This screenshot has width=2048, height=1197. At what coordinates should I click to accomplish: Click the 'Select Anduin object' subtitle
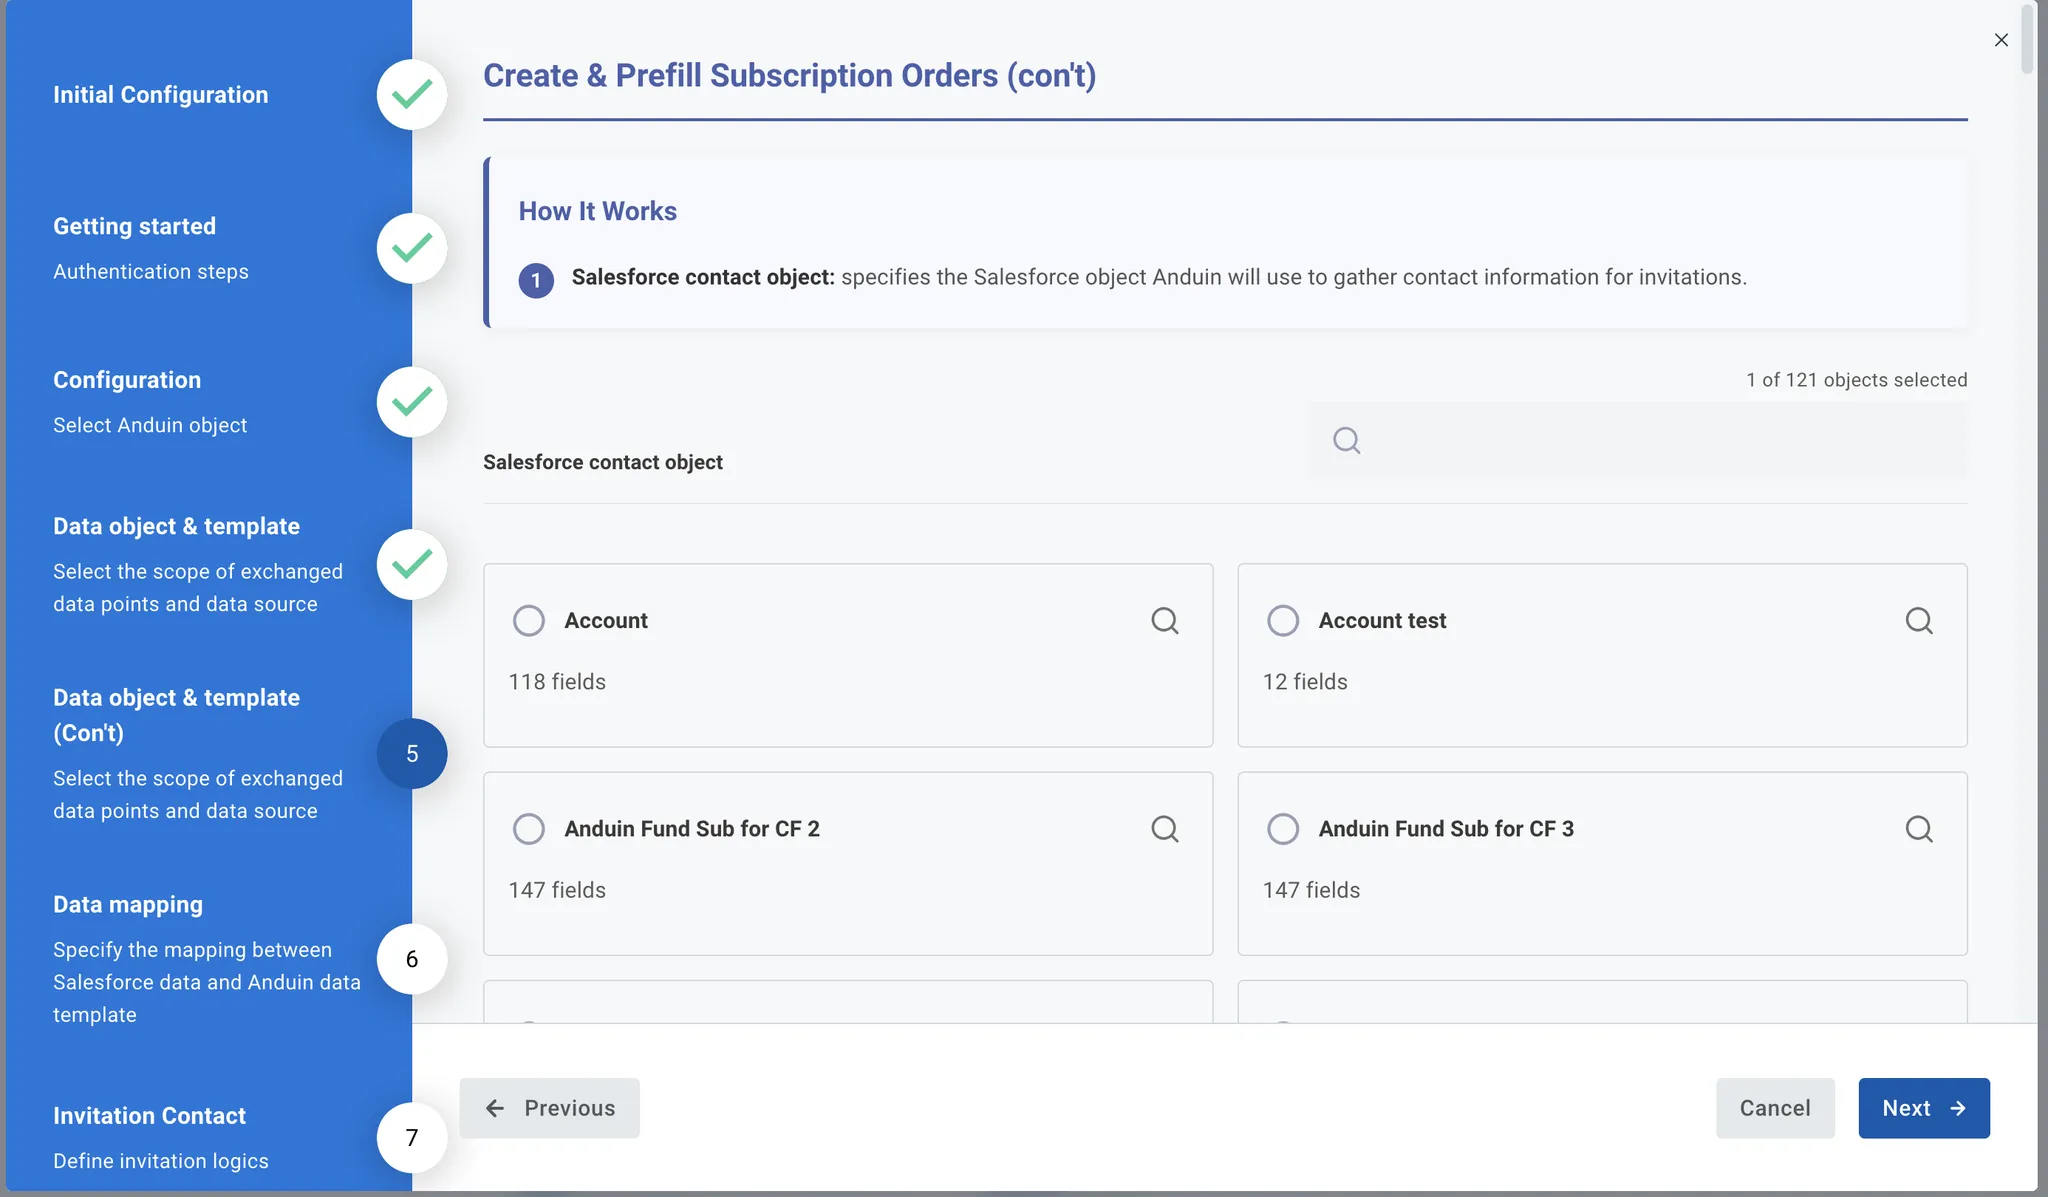(x=150, y=426)
